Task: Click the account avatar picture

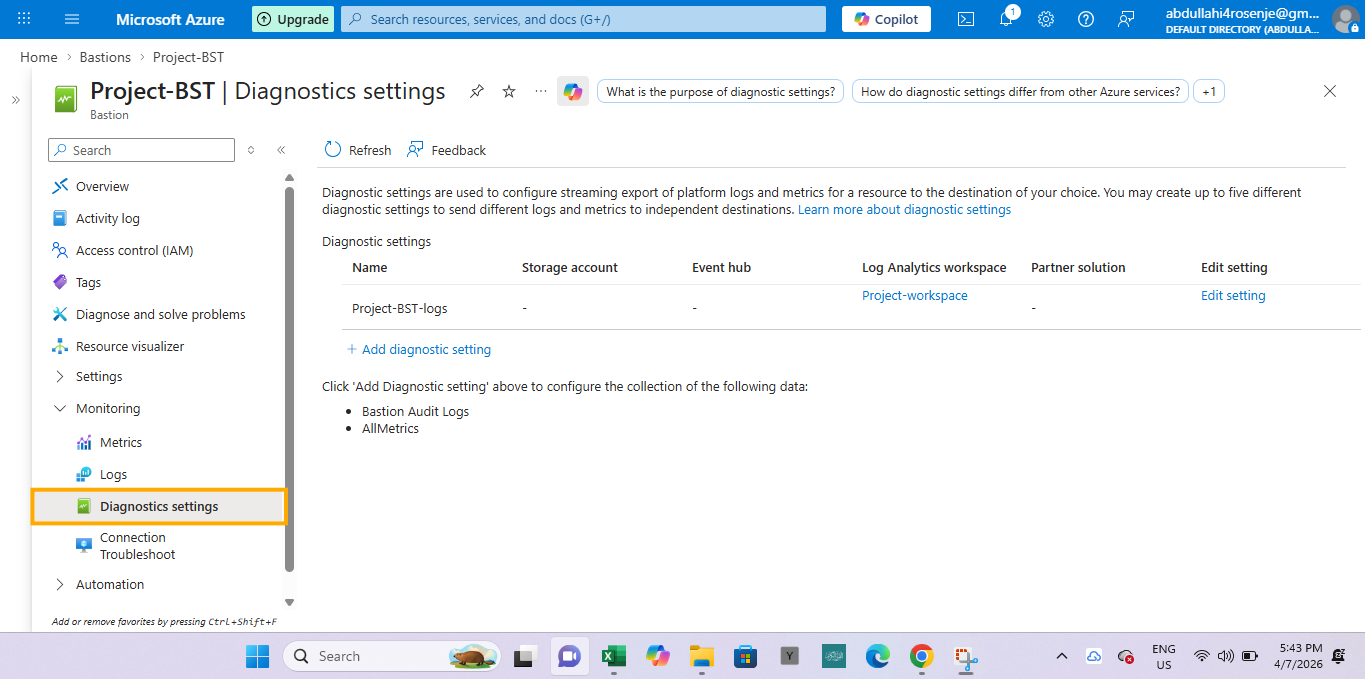Action: (x=1345, y=19)
